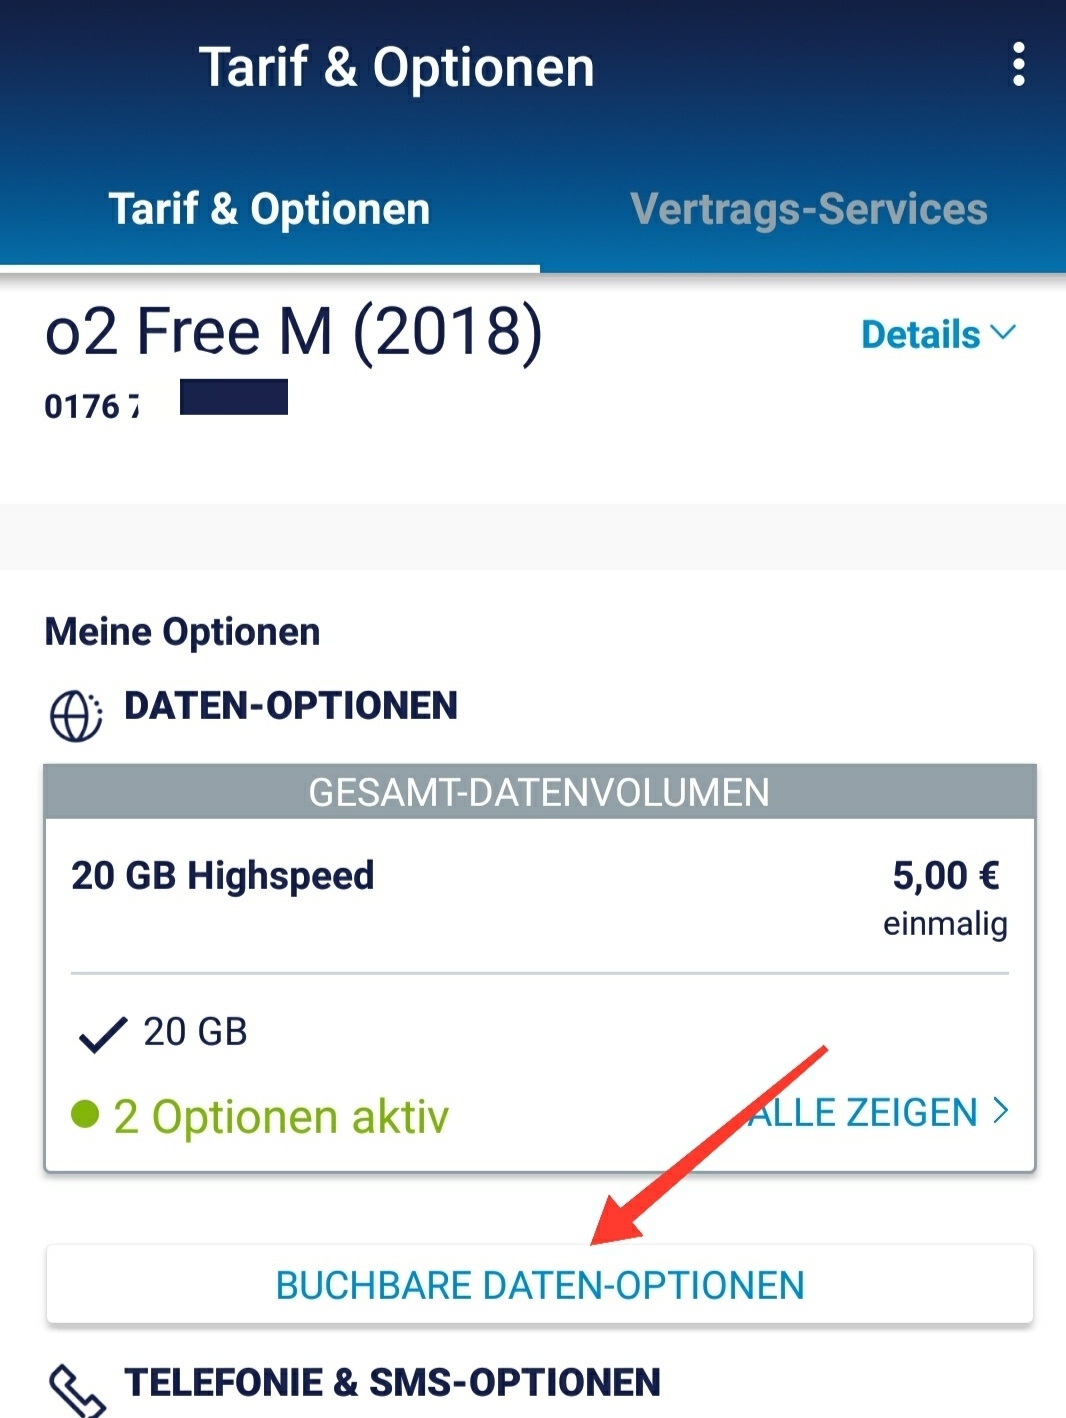Click the phone handset icon beside TELEFONIE

coord(77,1390)
